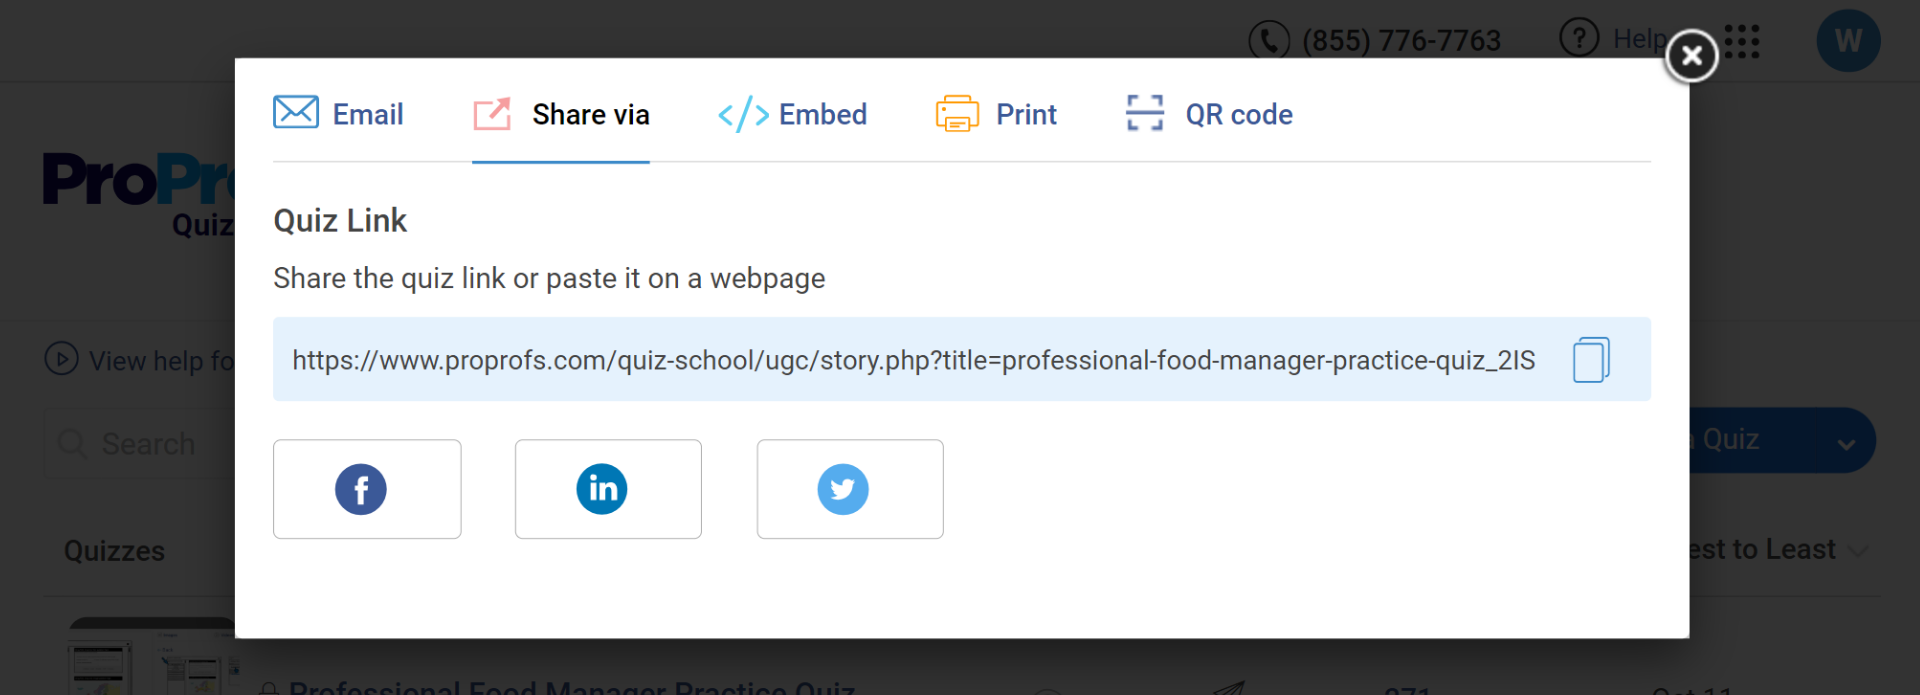
Task: Copy the quiz link to clipboard
Action: (1590, 360)
